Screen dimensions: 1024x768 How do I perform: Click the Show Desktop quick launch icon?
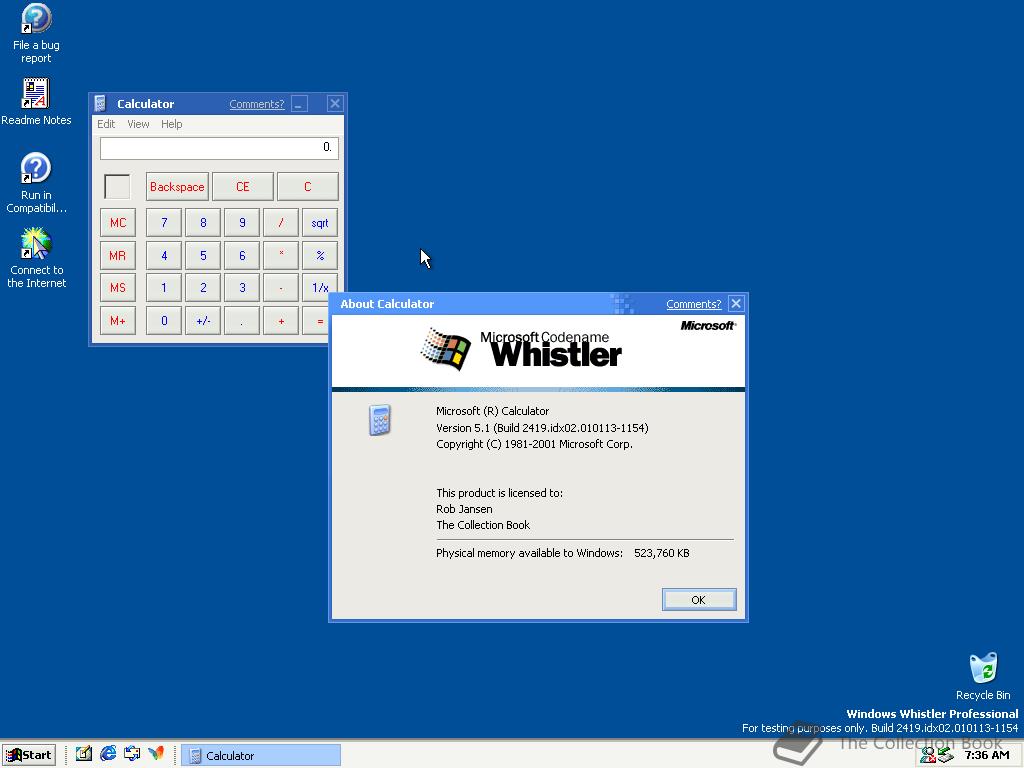click(x=84, y=754)
